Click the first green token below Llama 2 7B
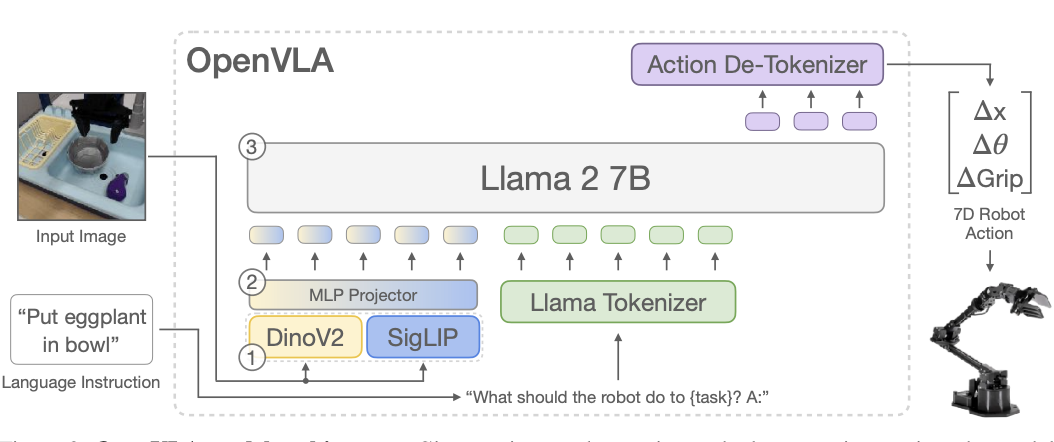Viewport: 1054px width, 442px height. [x=521, y=235]
